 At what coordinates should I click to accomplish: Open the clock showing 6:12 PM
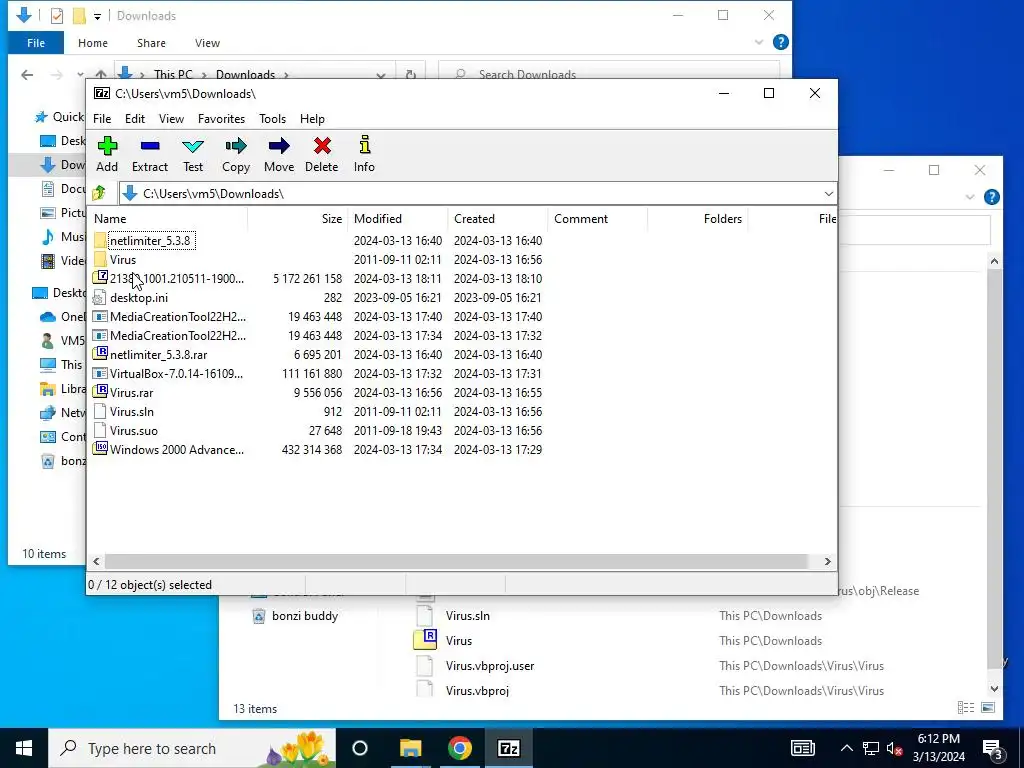click(x=938, y=748)
